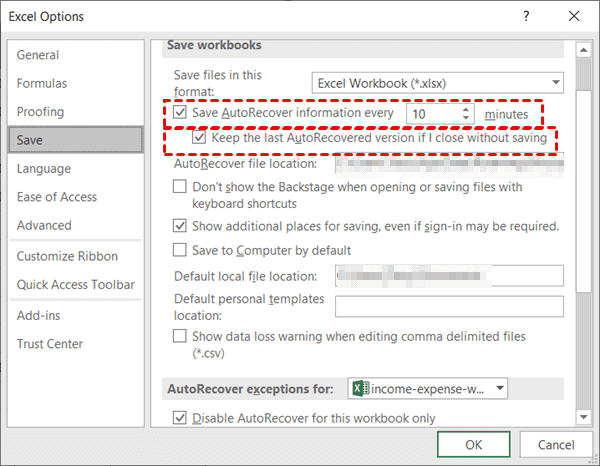Enable Don't show the Backstage checkbox
The image size is (600, 466).
(x=180, y=187)
